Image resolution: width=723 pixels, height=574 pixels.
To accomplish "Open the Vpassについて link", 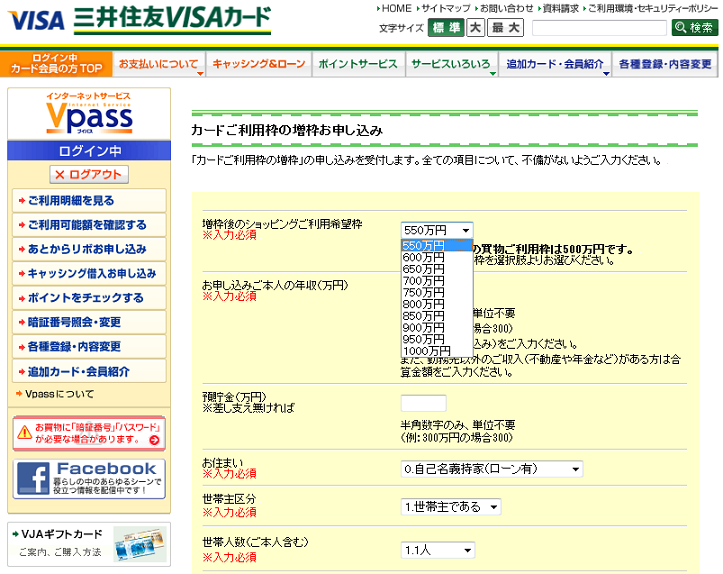I will click(59, 394).
